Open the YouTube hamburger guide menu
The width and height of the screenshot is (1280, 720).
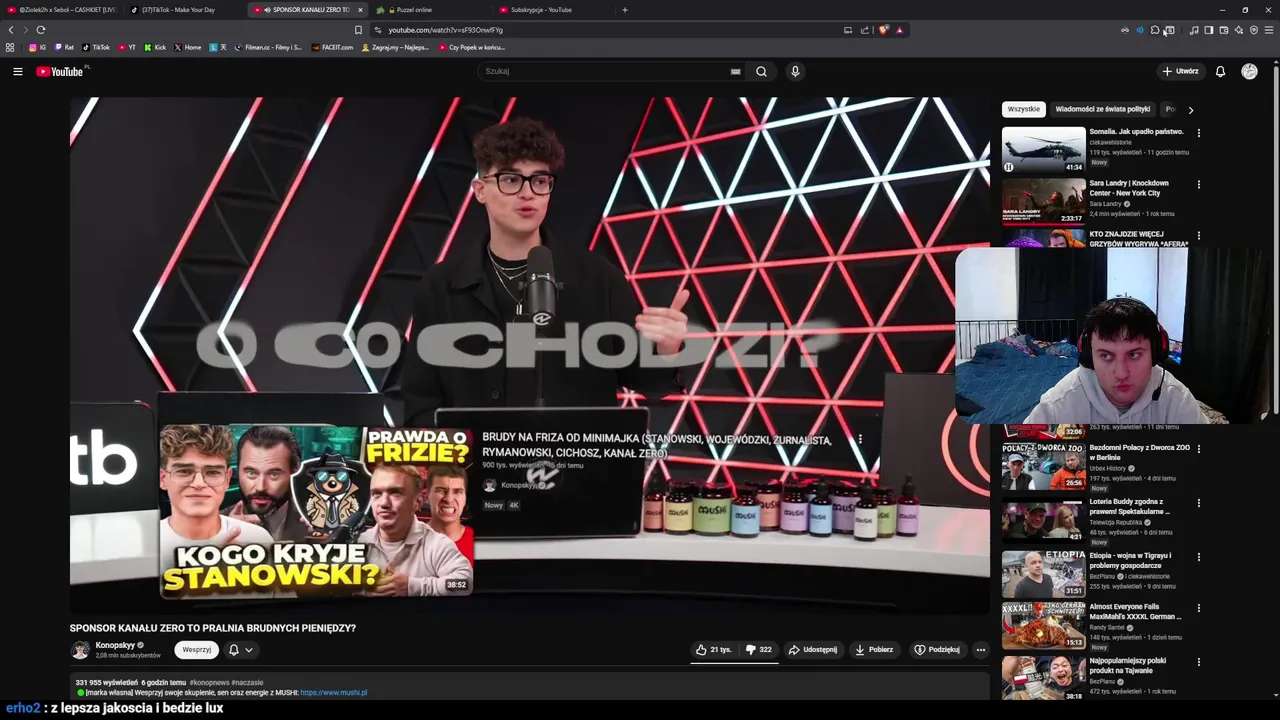(x=17, y=71)
